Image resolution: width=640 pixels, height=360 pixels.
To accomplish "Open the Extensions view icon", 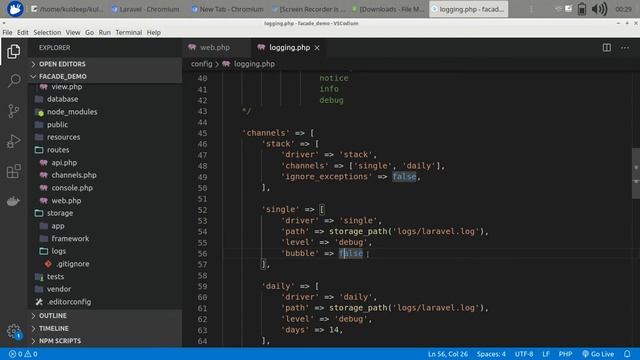I will pyautogui.click(x=13, y=171).
